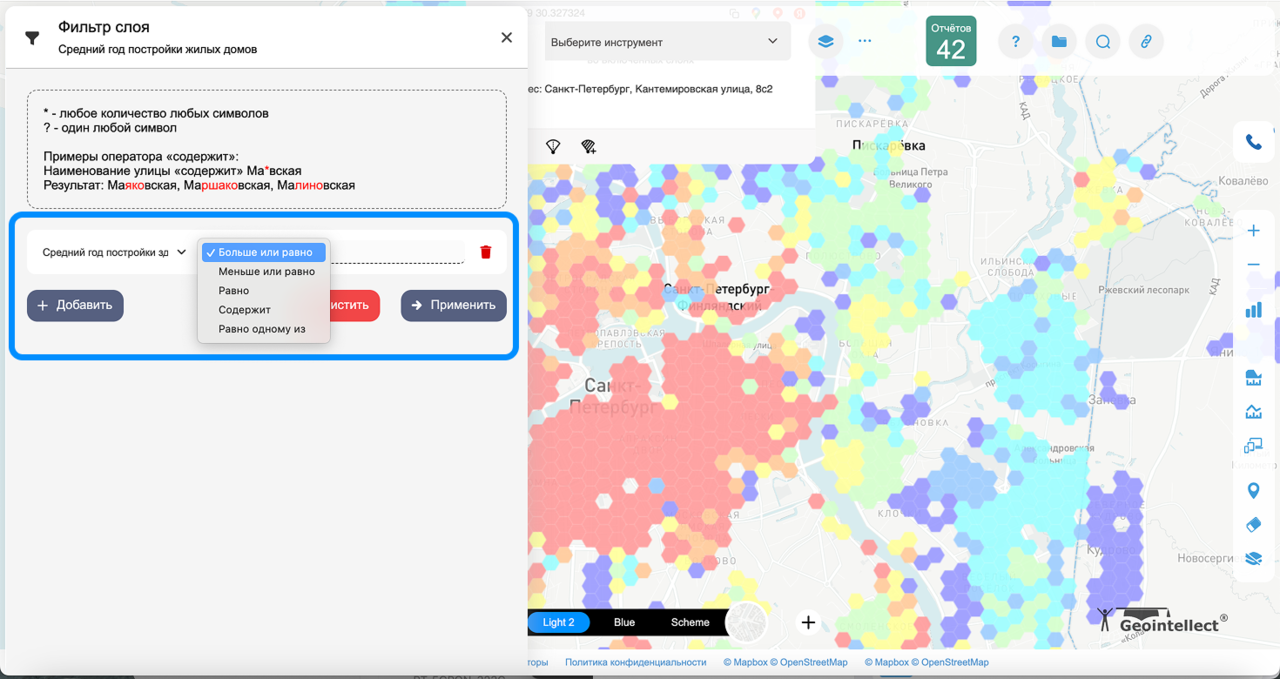Open the Средний год постройки field dropdown
This screenshot has height=679, width=1280.
(113, 252)
